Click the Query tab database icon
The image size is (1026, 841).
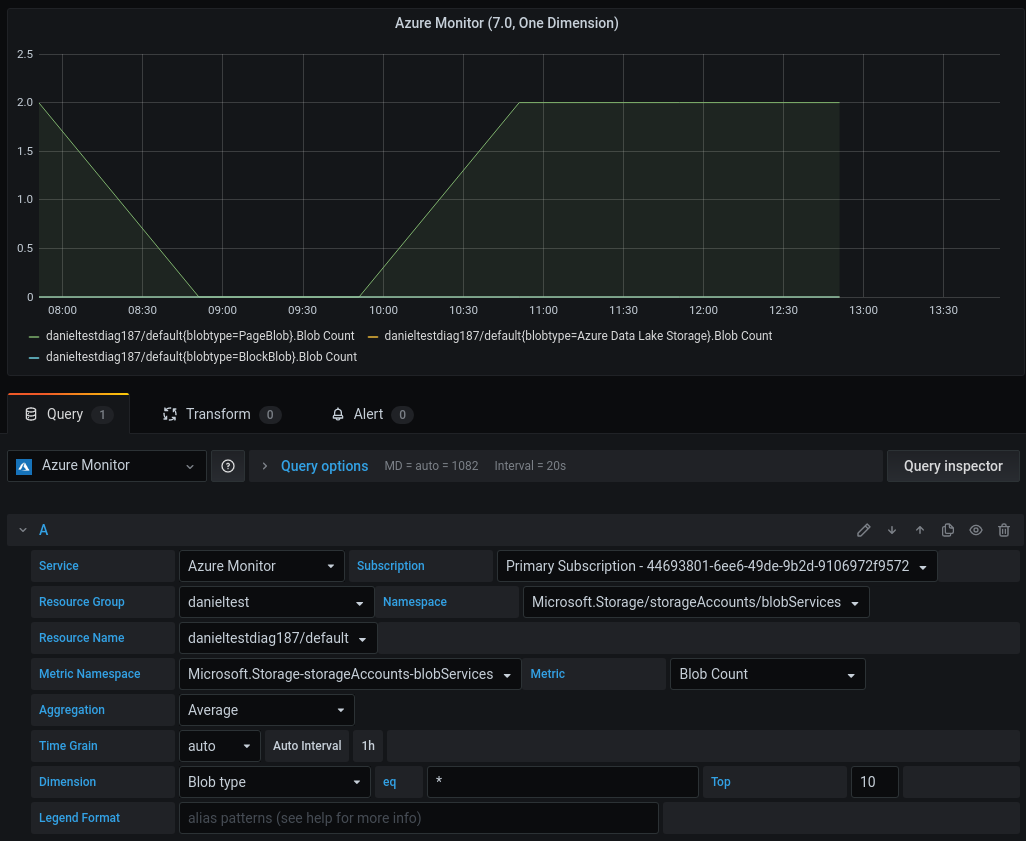tap(31, 414)
